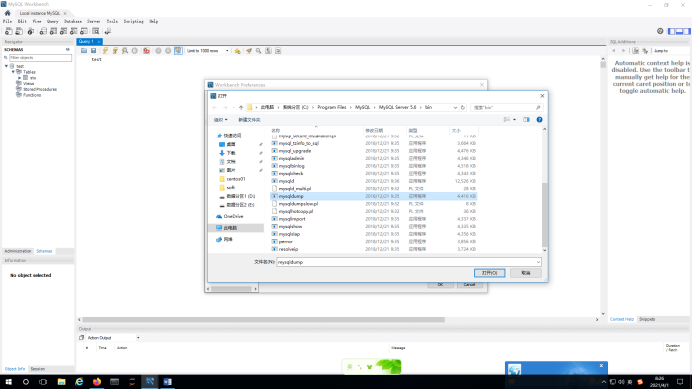
Task: Toggle autocommit mode button
Action: [x=178, y=51]
